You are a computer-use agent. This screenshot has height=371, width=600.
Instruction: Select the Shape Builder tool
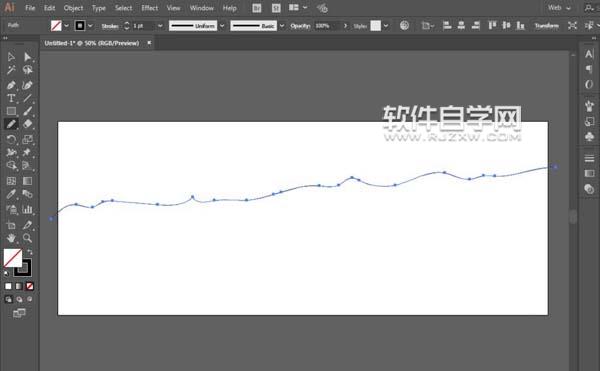click(11, 165)
